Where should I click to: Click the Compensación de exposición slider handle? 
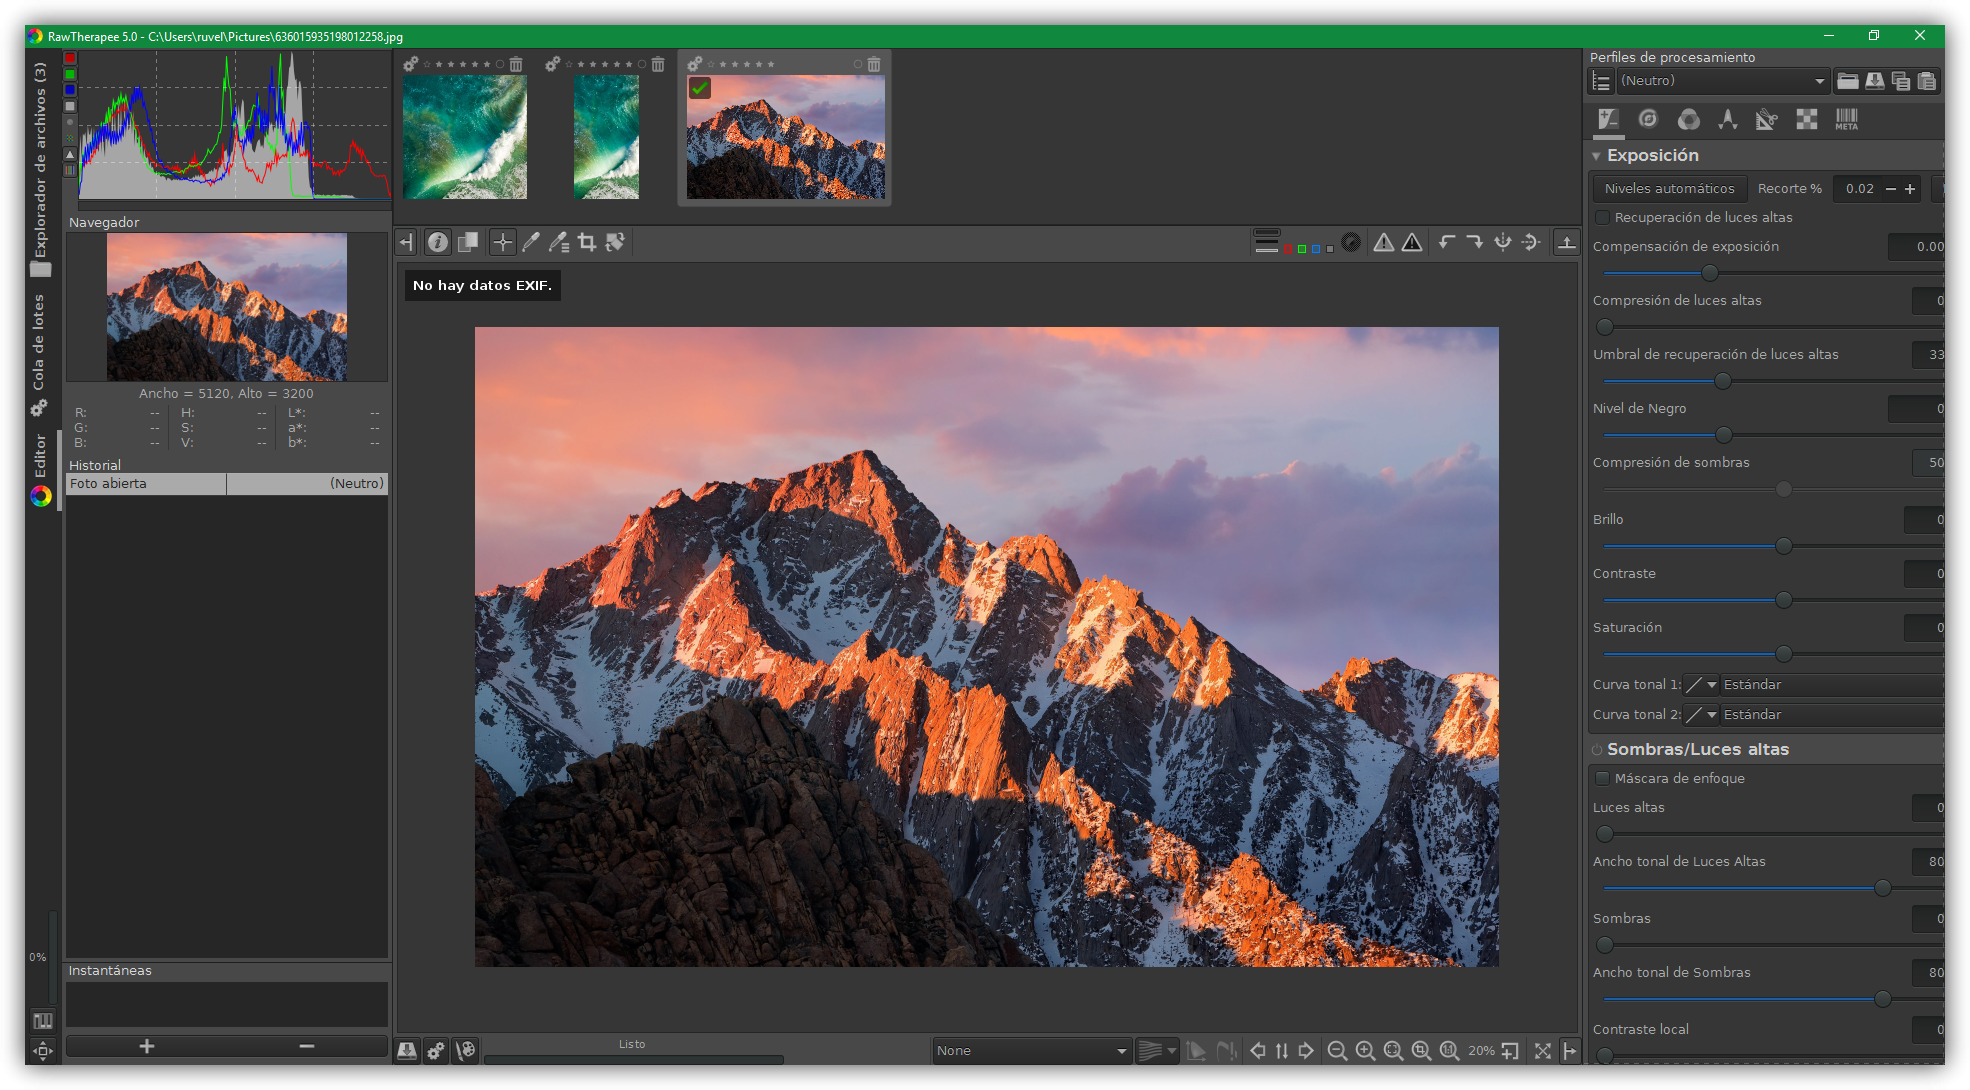(x=1710, y=273)
